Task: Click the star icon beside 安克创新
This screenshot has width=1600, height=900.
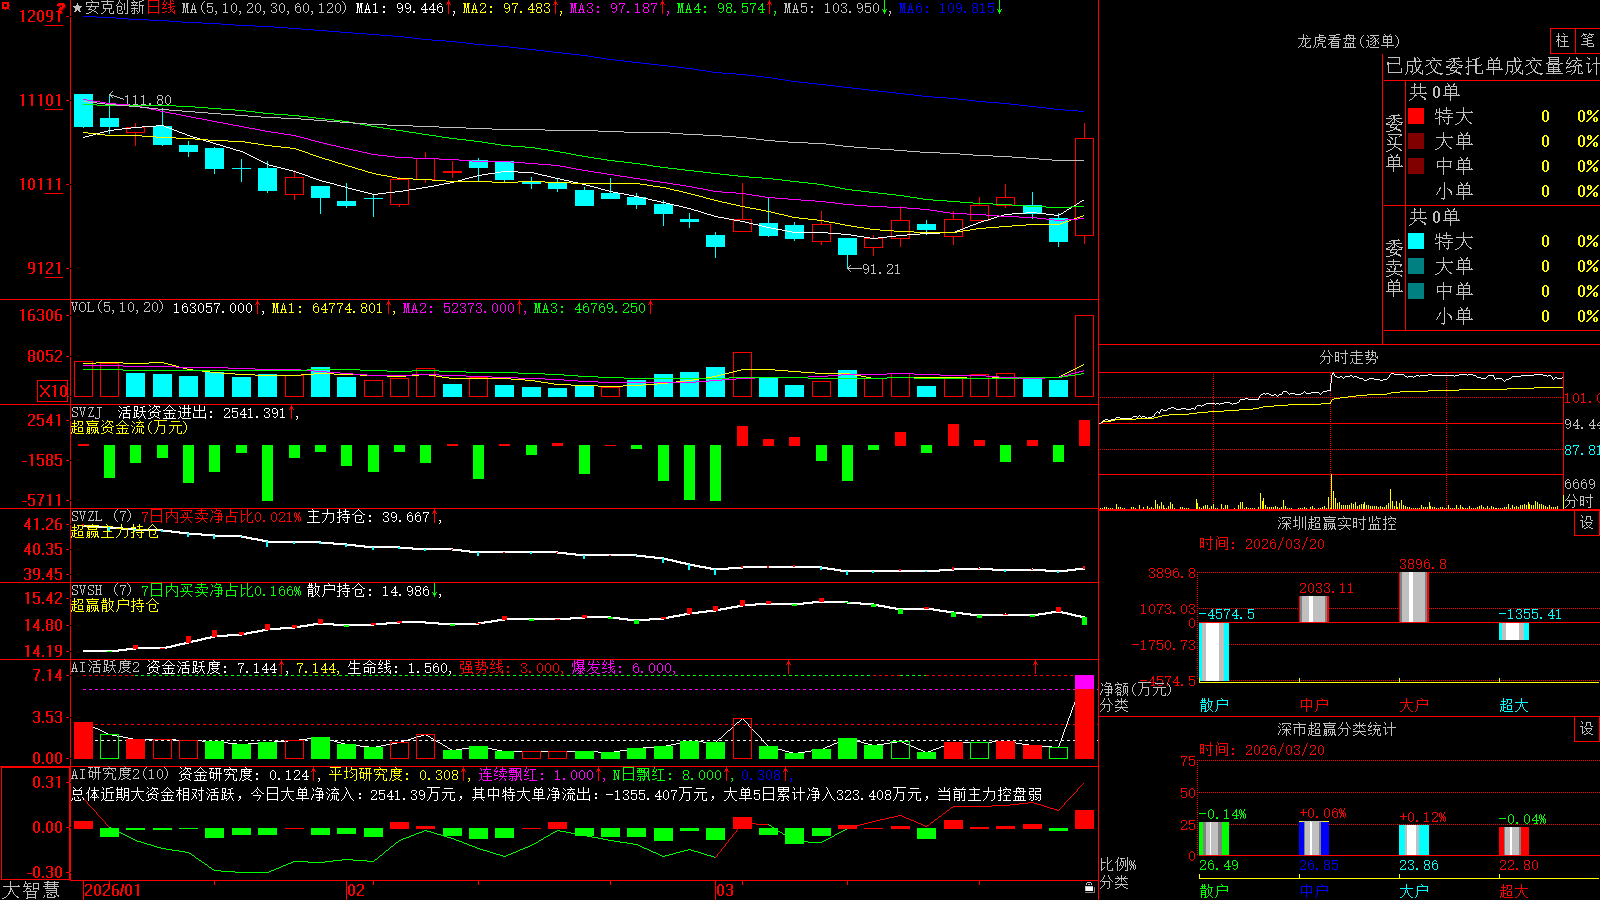Action: (78, 8)
